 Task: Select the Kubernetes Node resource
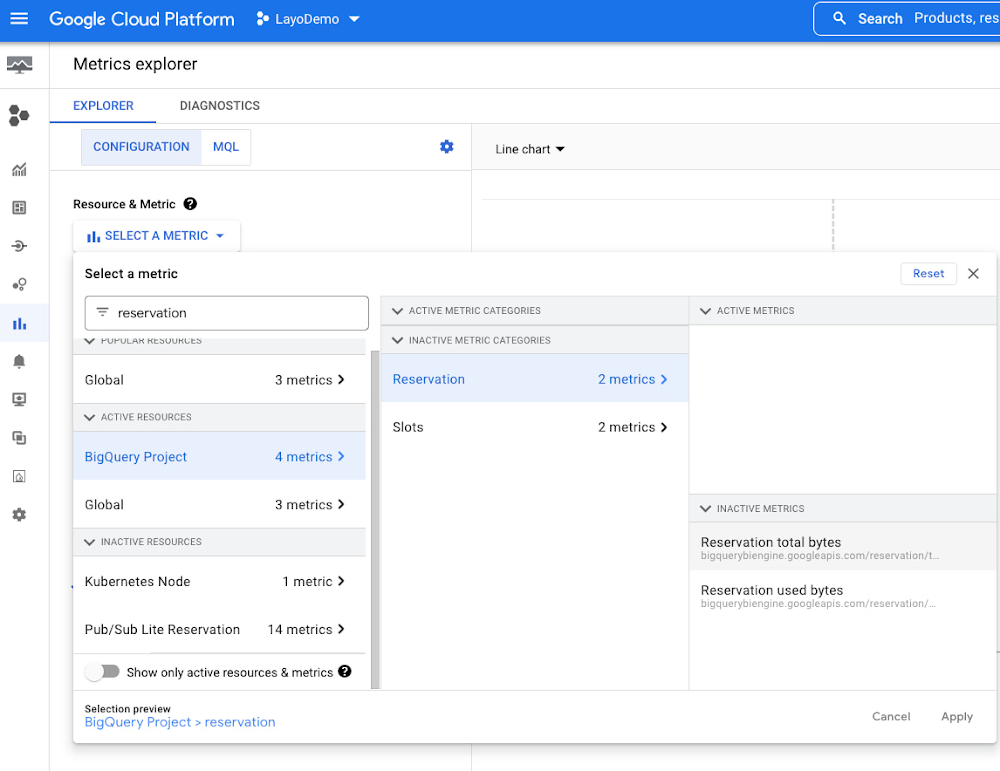219,582
